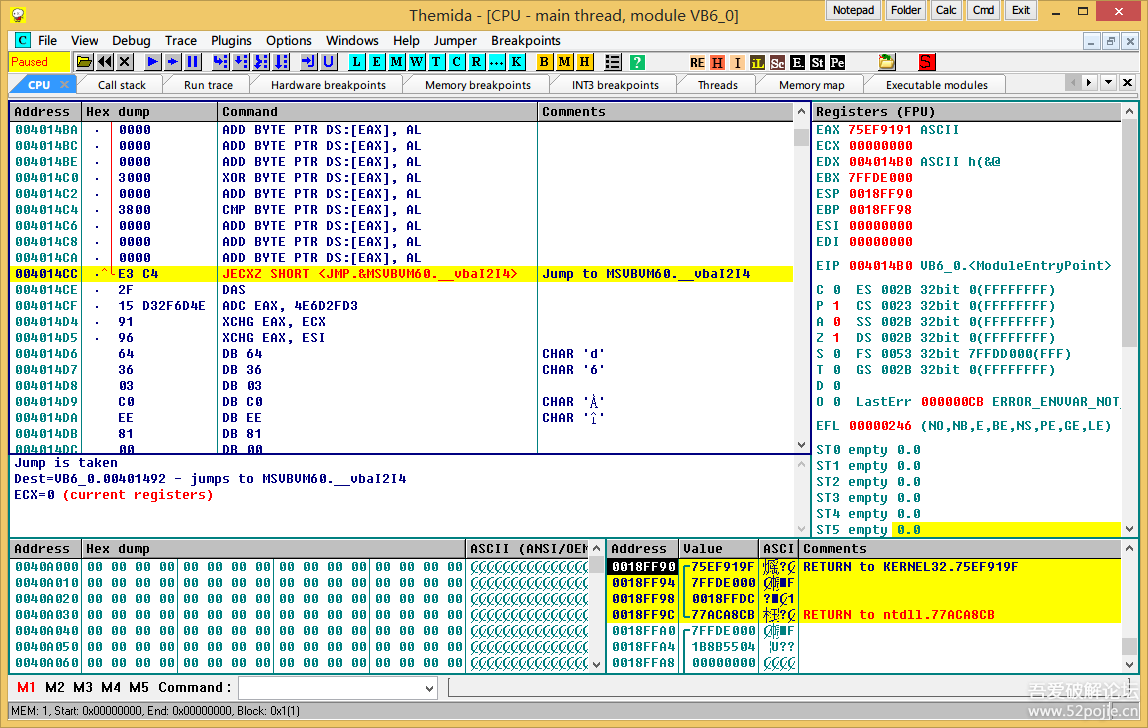Click the Execute till user code U icon
This screenshot has width=1148, height=728.
click(x=329, y=62)
